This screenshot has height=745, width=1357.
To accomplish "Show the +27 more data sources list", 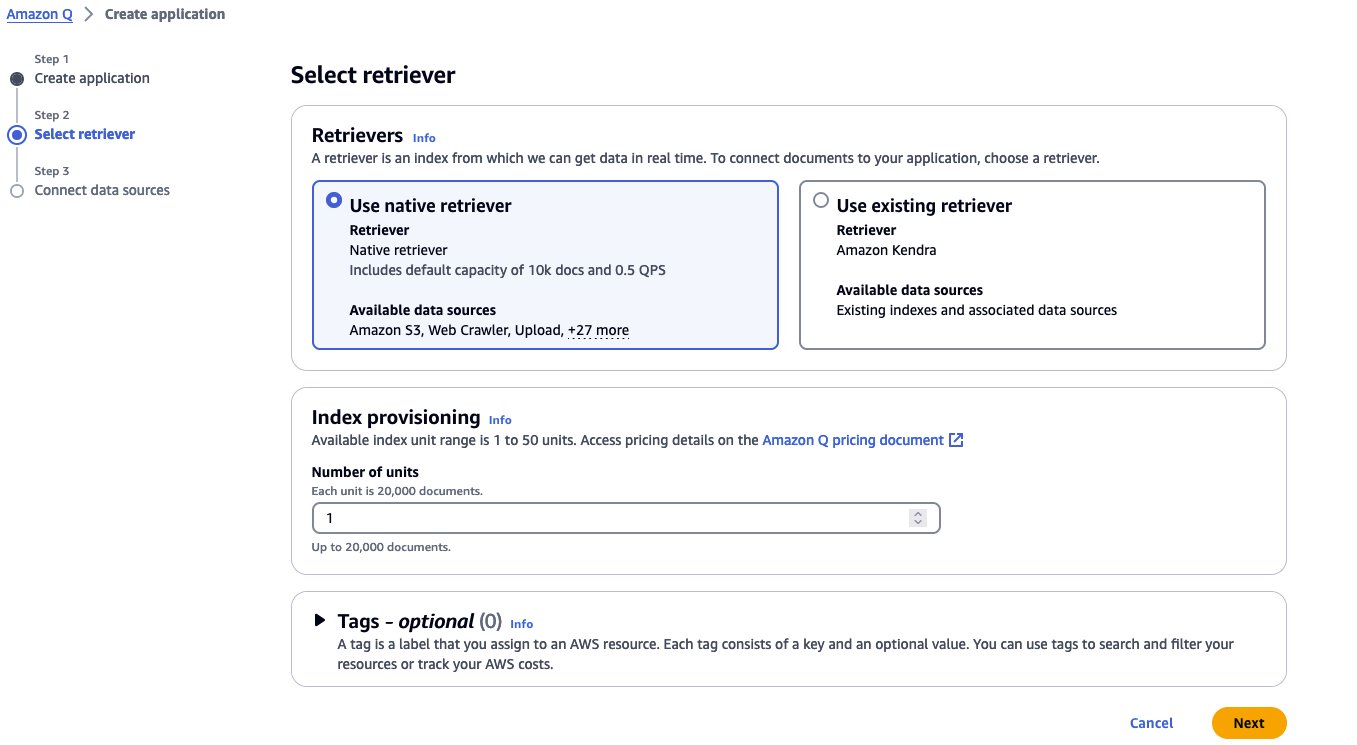I will (x=598, y=330).
